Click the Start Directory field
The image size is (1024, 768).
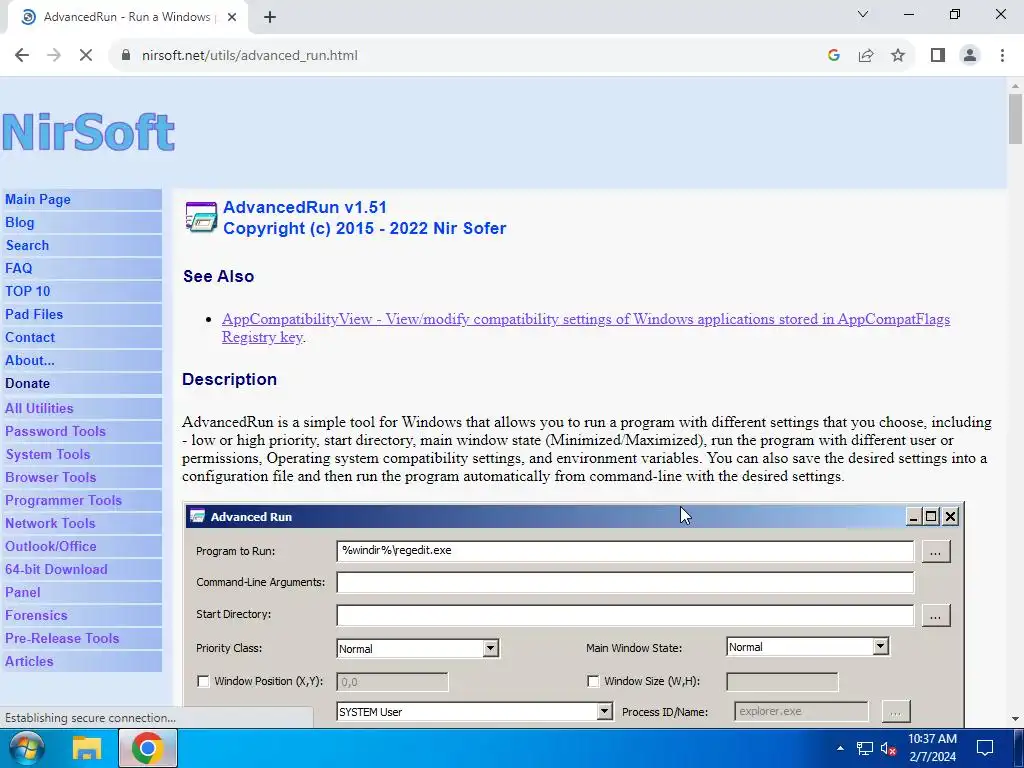click(625, 615)
